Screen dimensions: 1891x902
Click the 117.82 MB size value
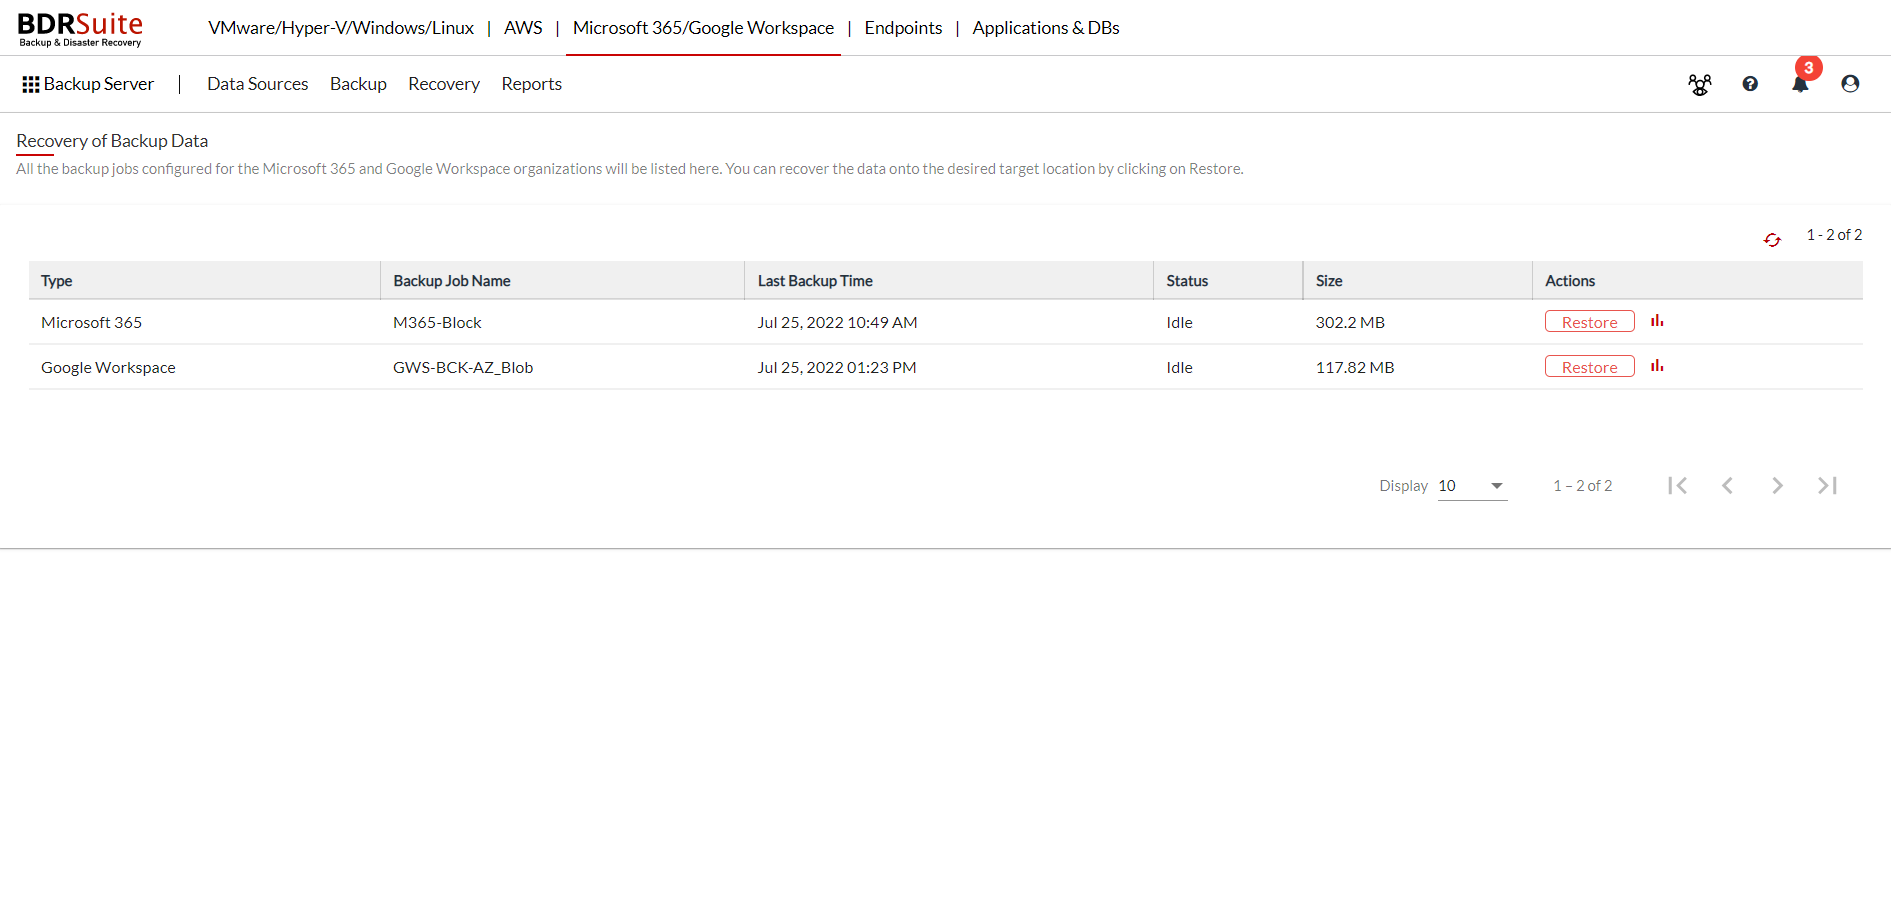(x=1355, y=367)
